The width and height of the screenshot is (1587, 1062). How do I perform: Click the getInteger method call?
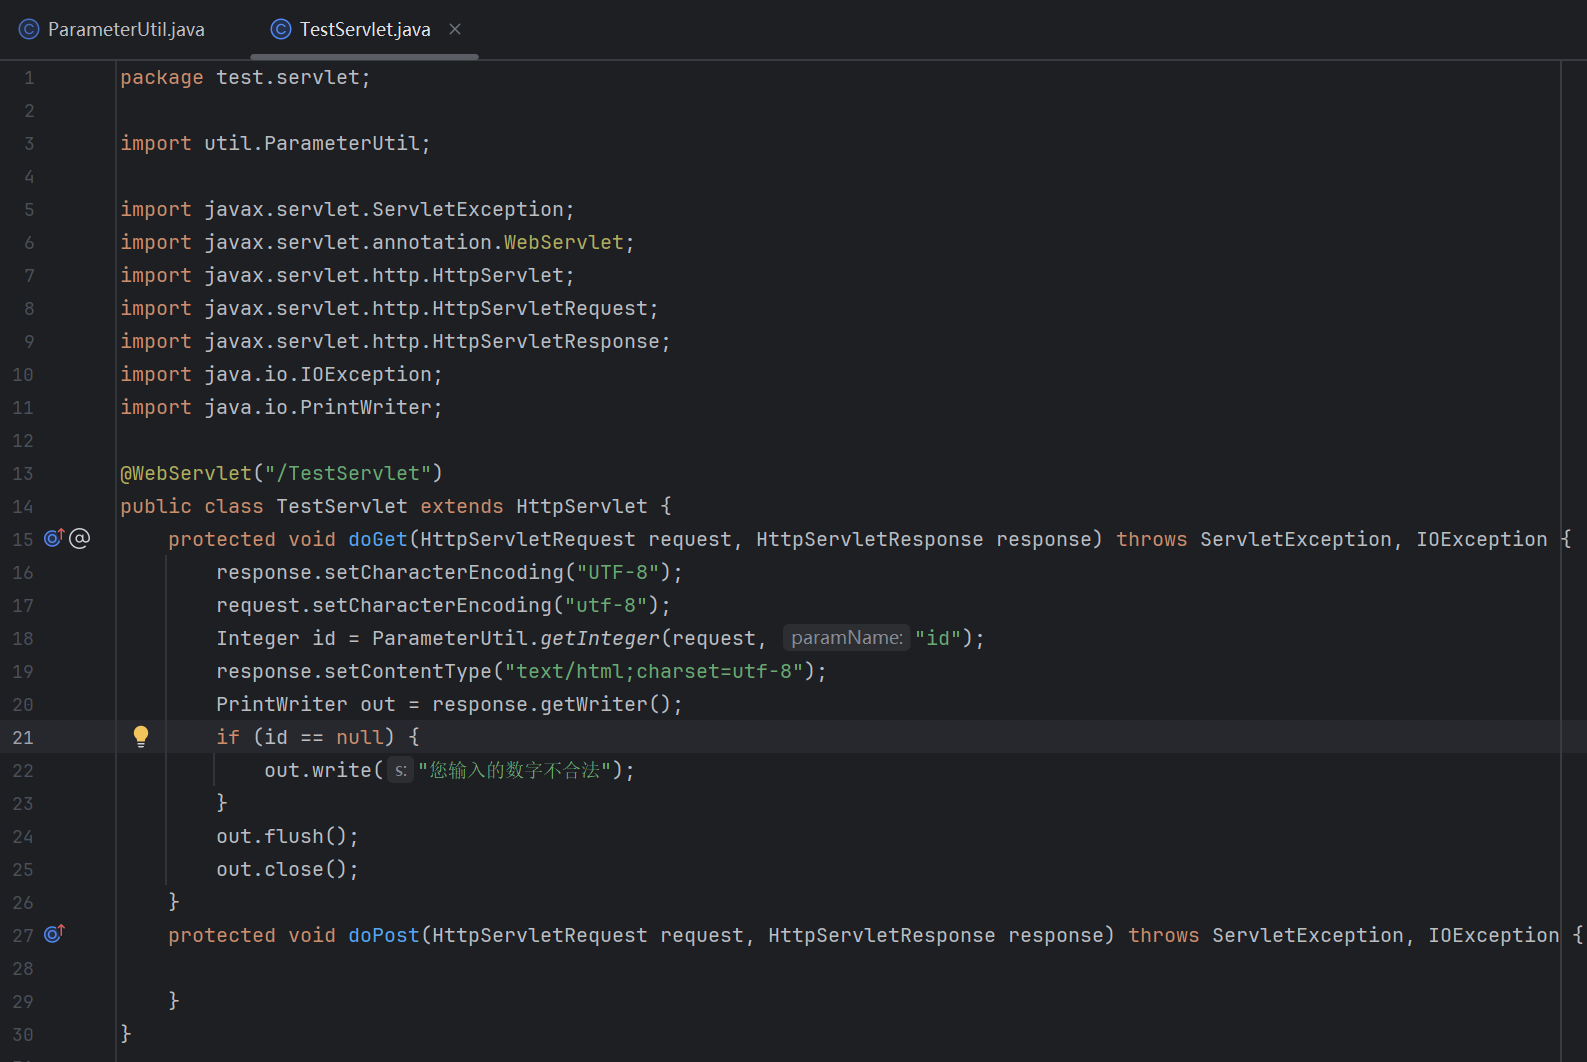pos(600,638)
